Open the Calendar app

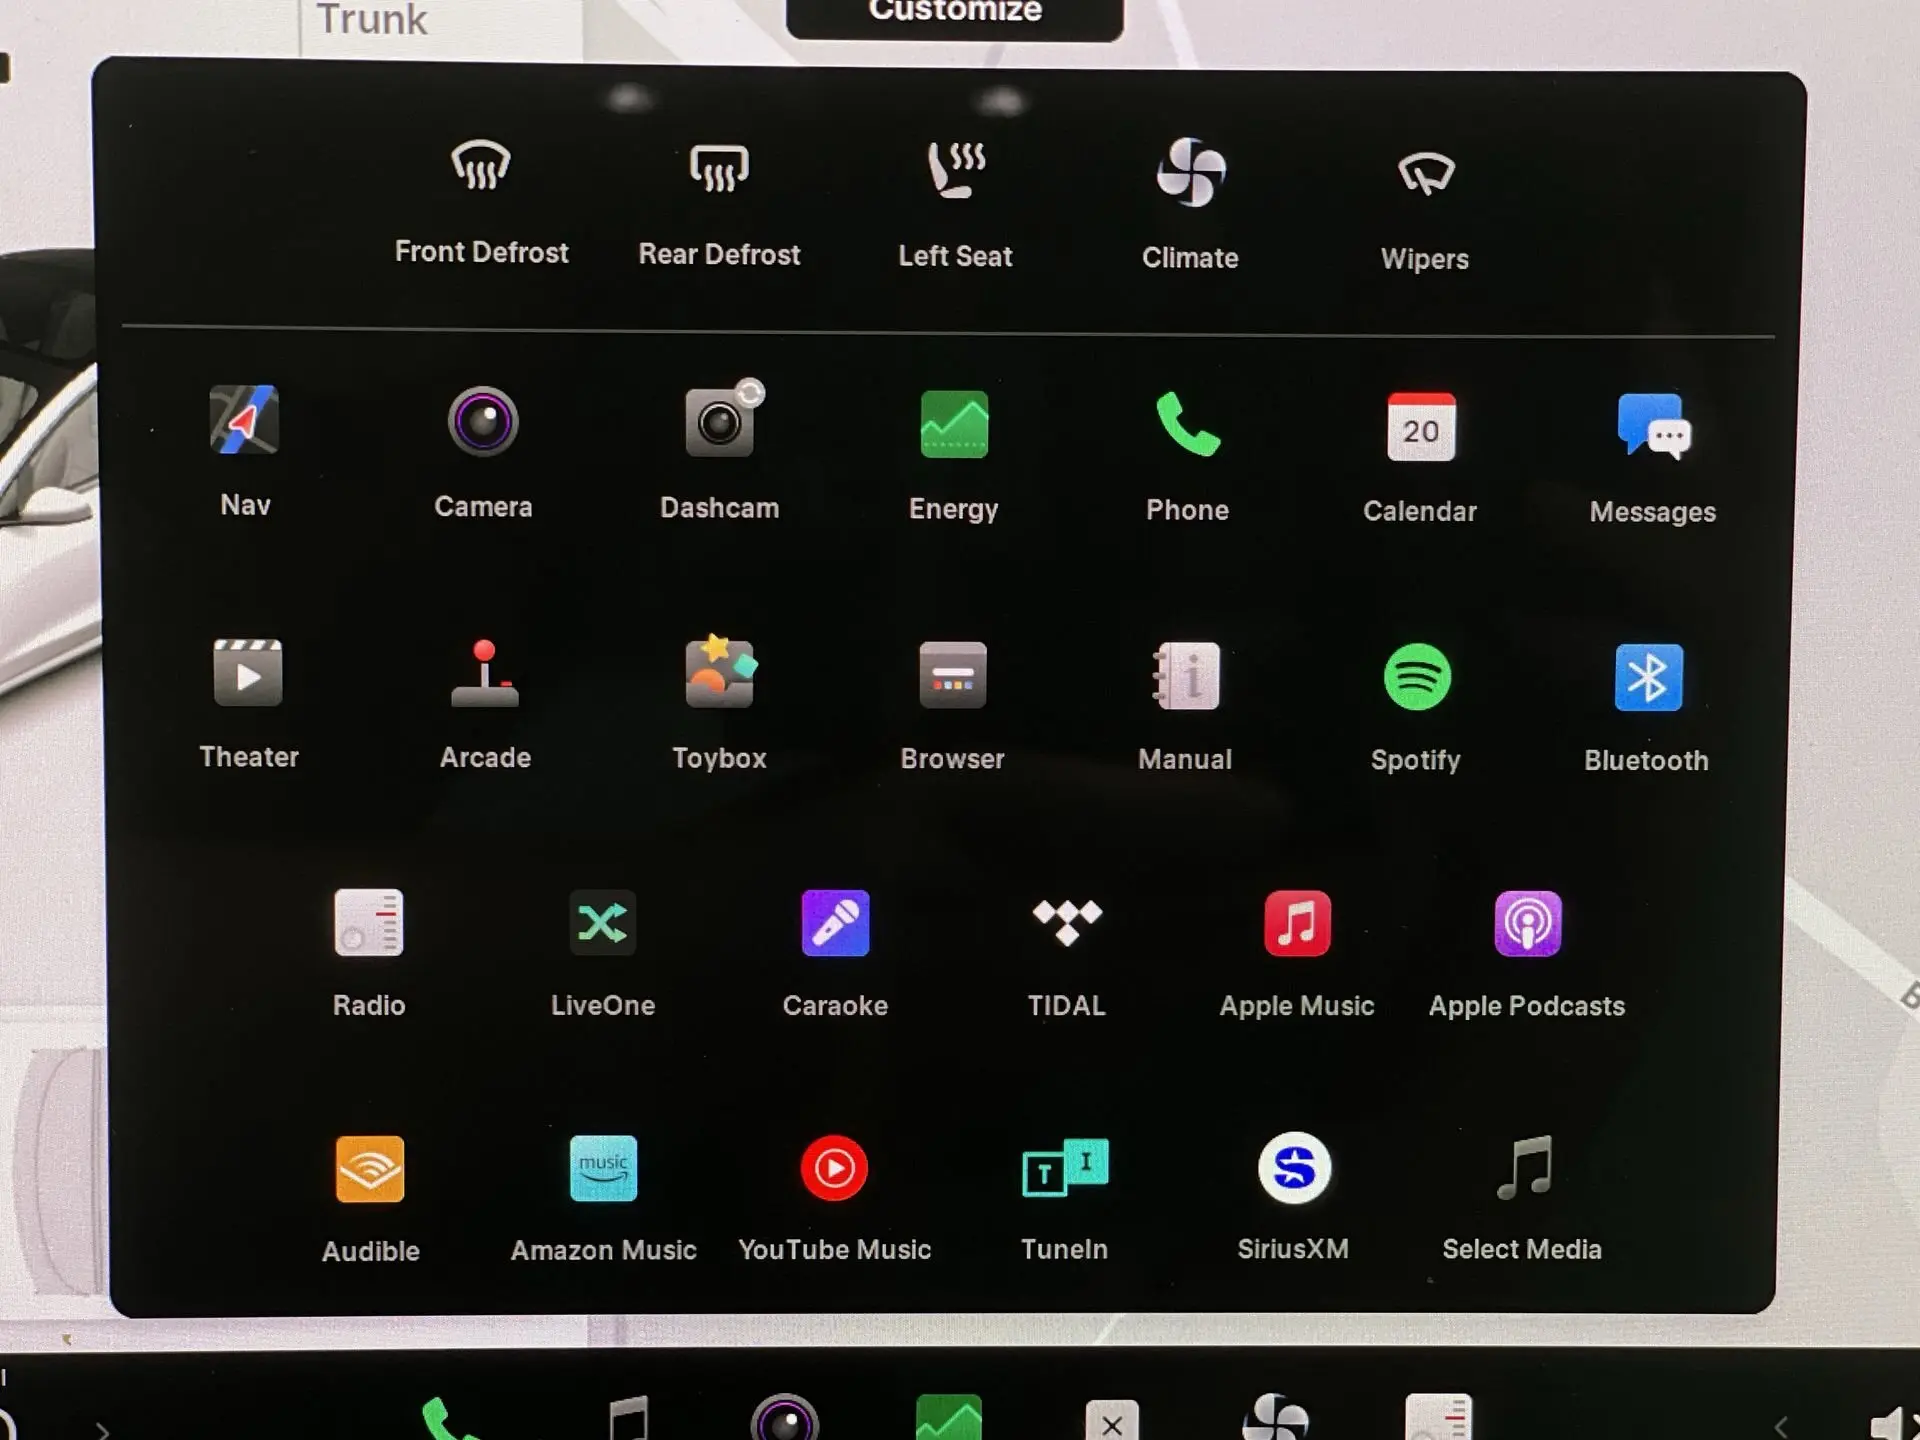tap(1420, 458)
